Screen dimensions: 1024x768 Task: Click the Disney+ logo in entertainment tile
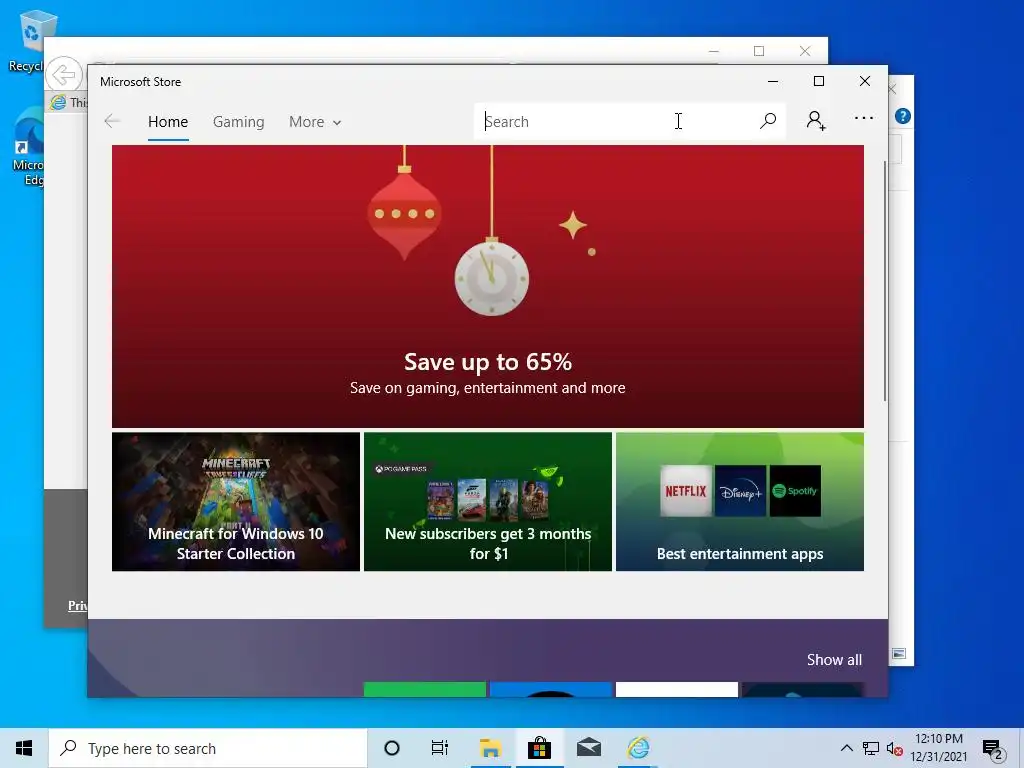coord(741,491)
